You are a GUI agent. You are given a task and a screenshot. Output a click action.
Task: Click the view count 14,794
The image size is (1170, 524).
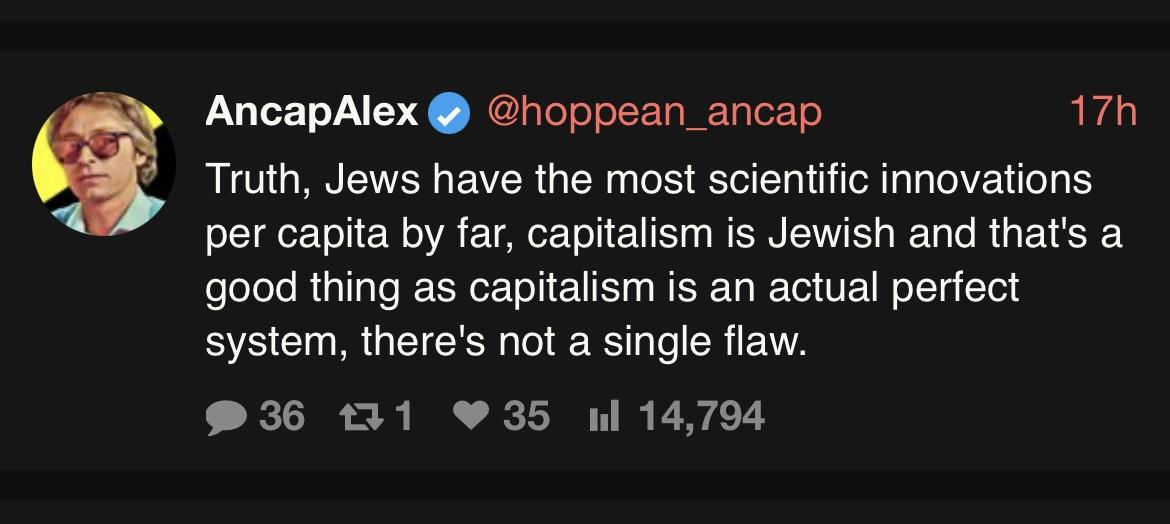click(x=700, y=416)
